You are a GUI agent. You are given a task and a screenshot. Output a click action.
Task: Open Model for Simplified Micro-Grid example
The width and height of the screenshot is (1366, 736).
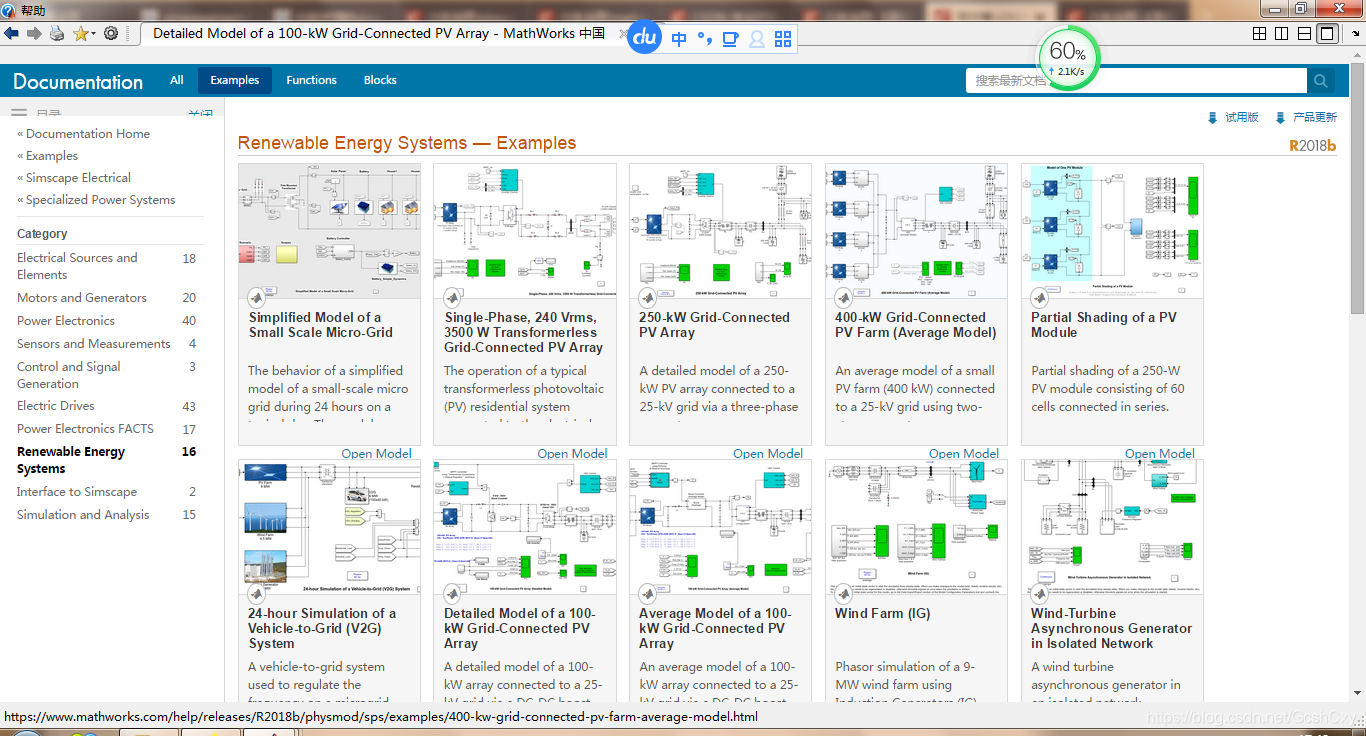click(x=376, y=454)
